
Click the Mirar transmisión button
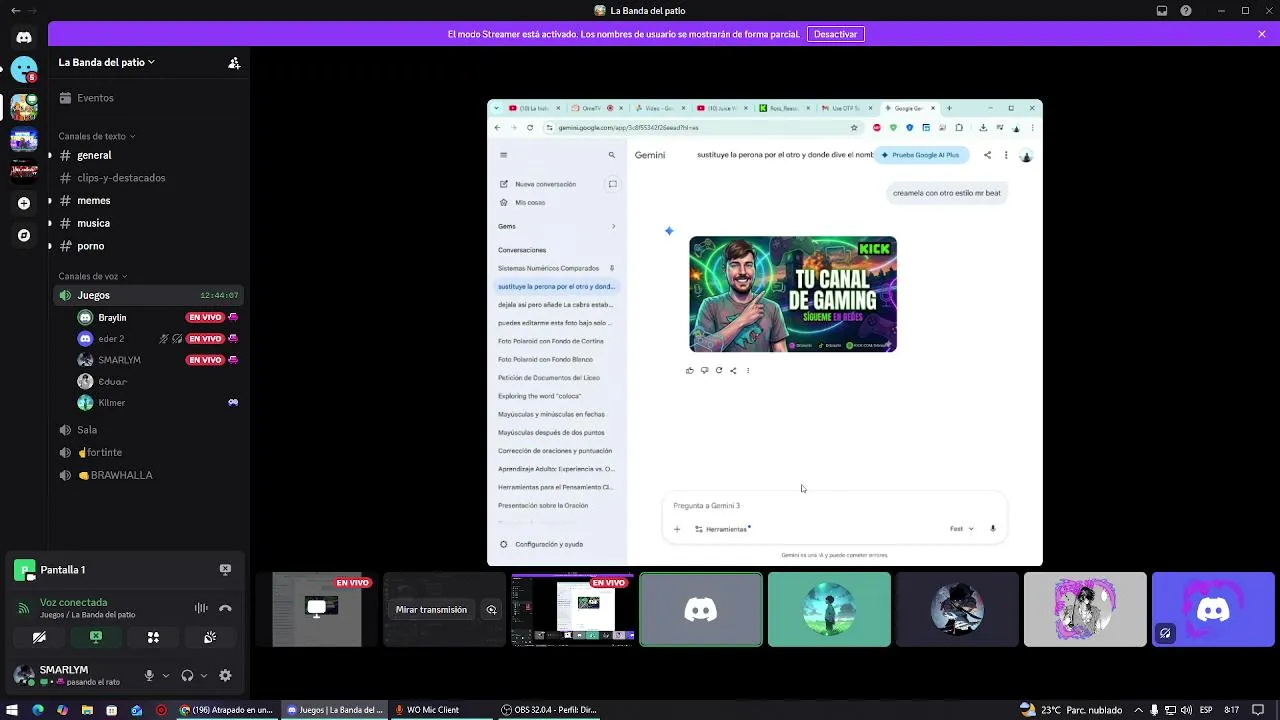[x=431, y=609]
